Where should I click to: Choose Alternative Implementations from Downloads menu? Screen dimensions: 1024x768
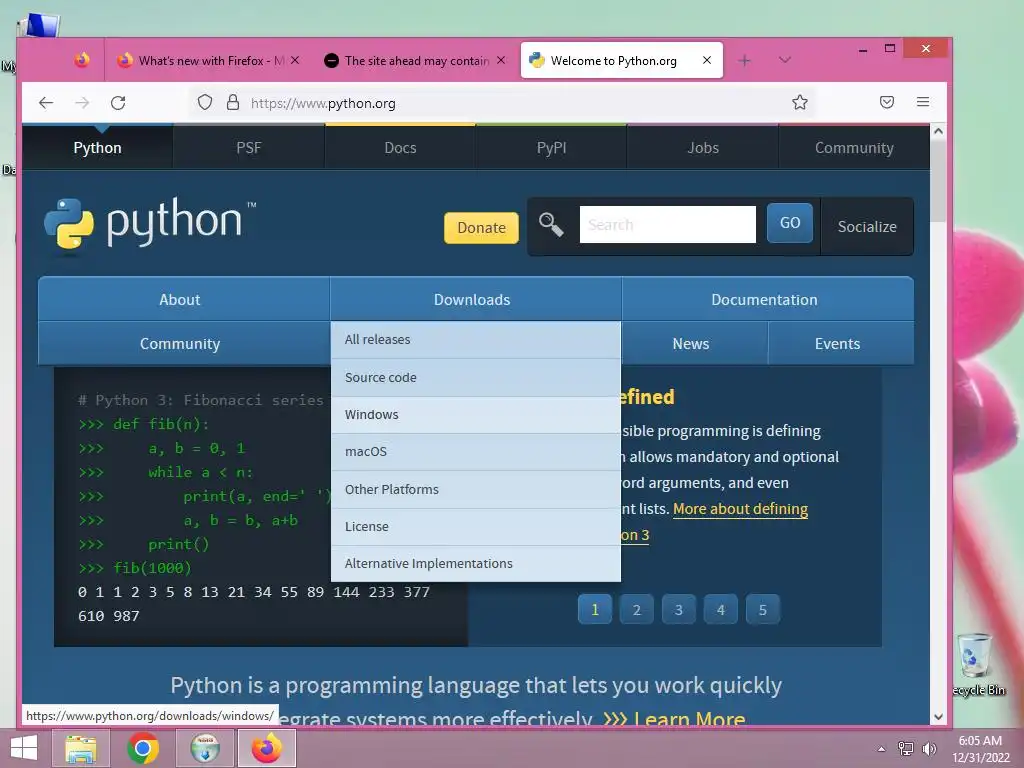pyautogui.click(x=476, y=564)
